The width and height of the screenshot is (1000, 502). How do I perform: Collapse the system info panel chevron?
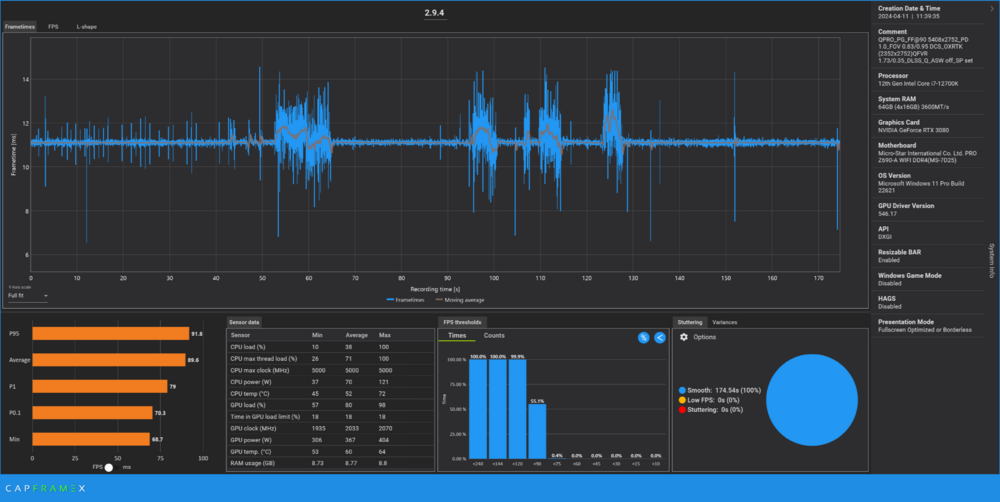[x=990, y=8]
